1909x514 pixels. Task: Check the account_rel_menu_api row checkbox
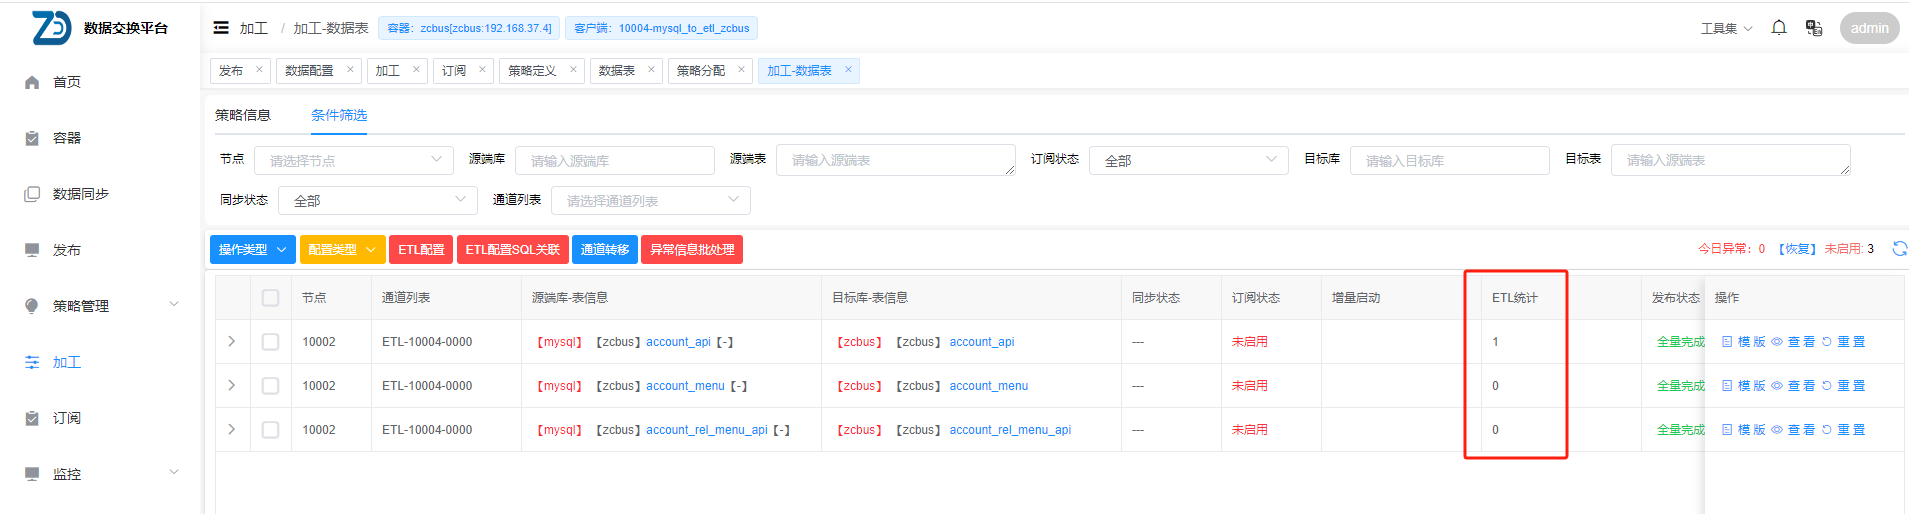(270, 430)
